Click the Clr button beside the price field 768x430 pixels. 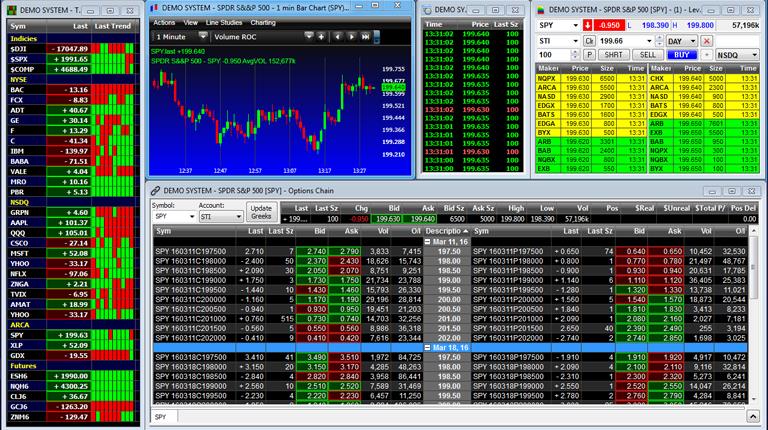(x=589, y=41)
